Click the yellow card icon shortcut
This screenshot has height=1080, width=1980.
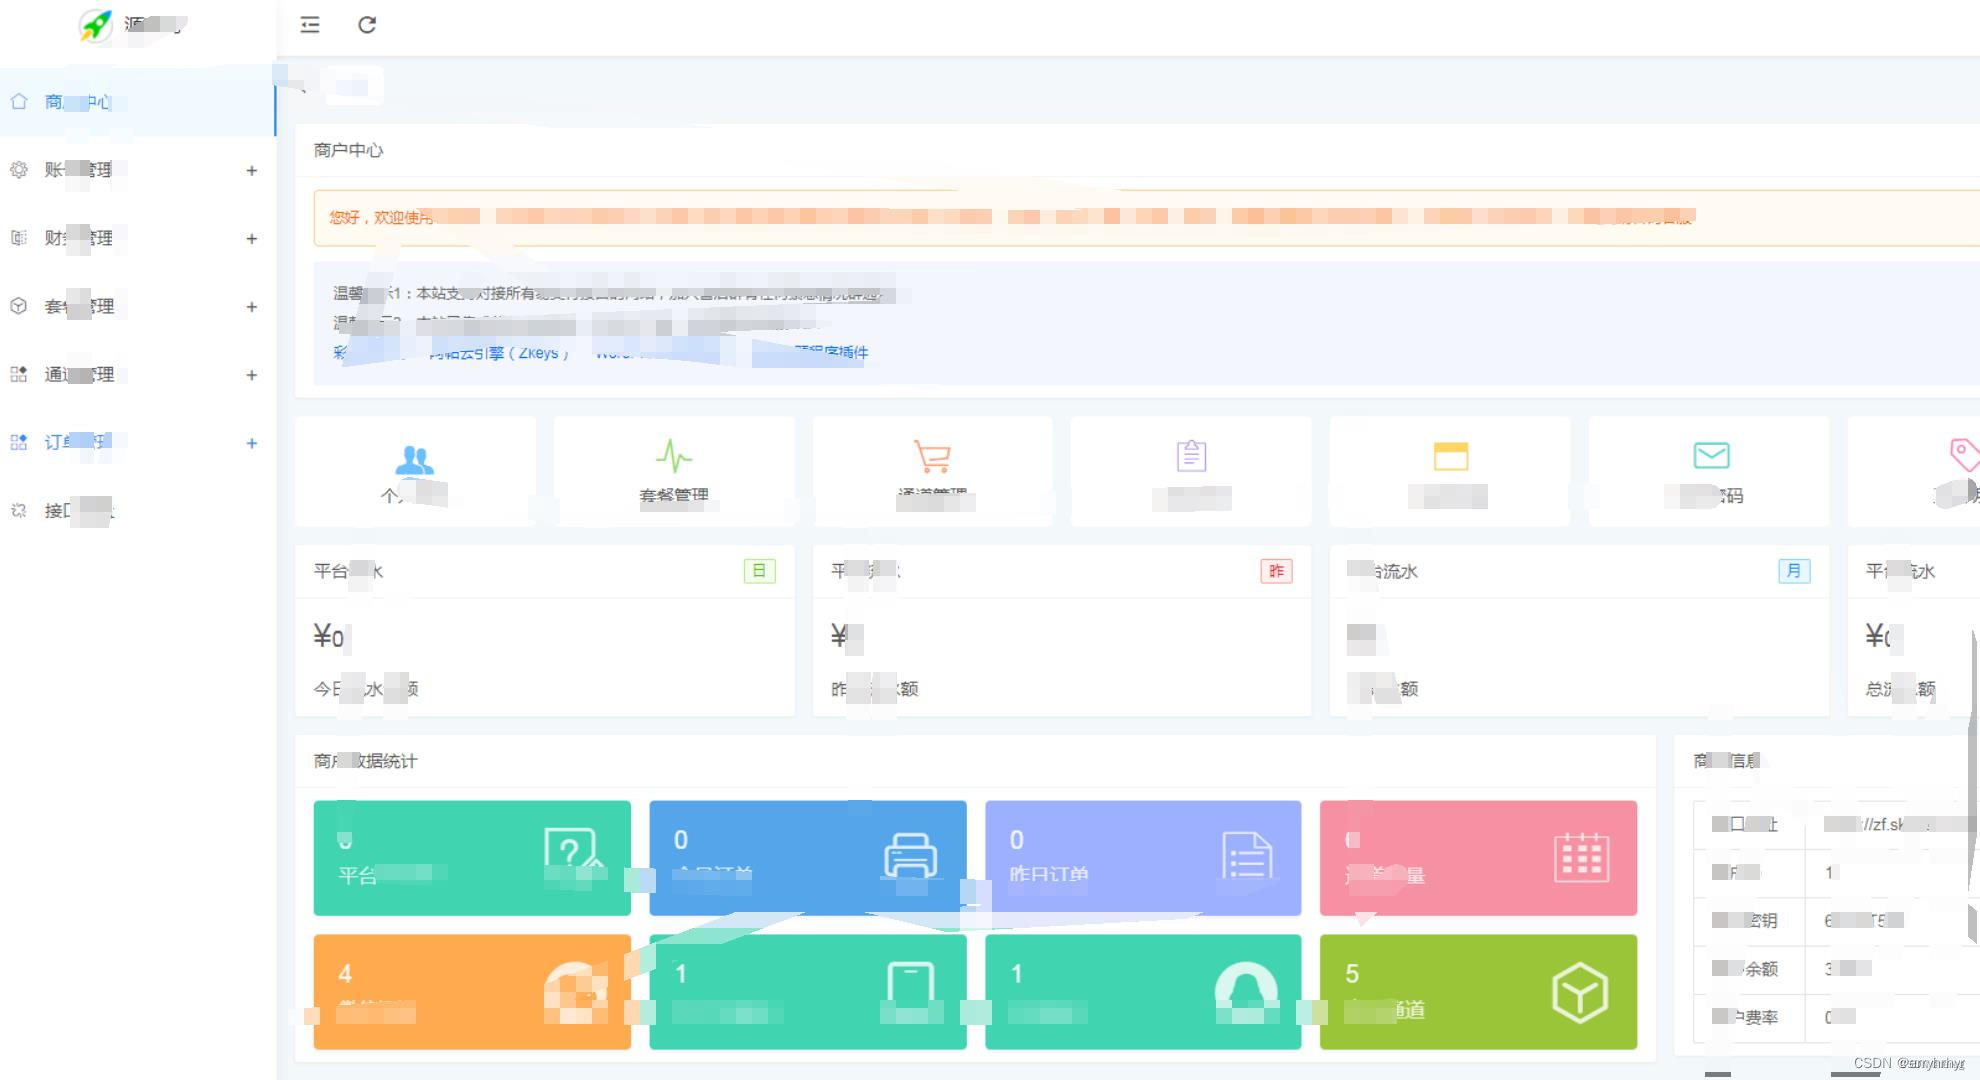pos(1450,456)
